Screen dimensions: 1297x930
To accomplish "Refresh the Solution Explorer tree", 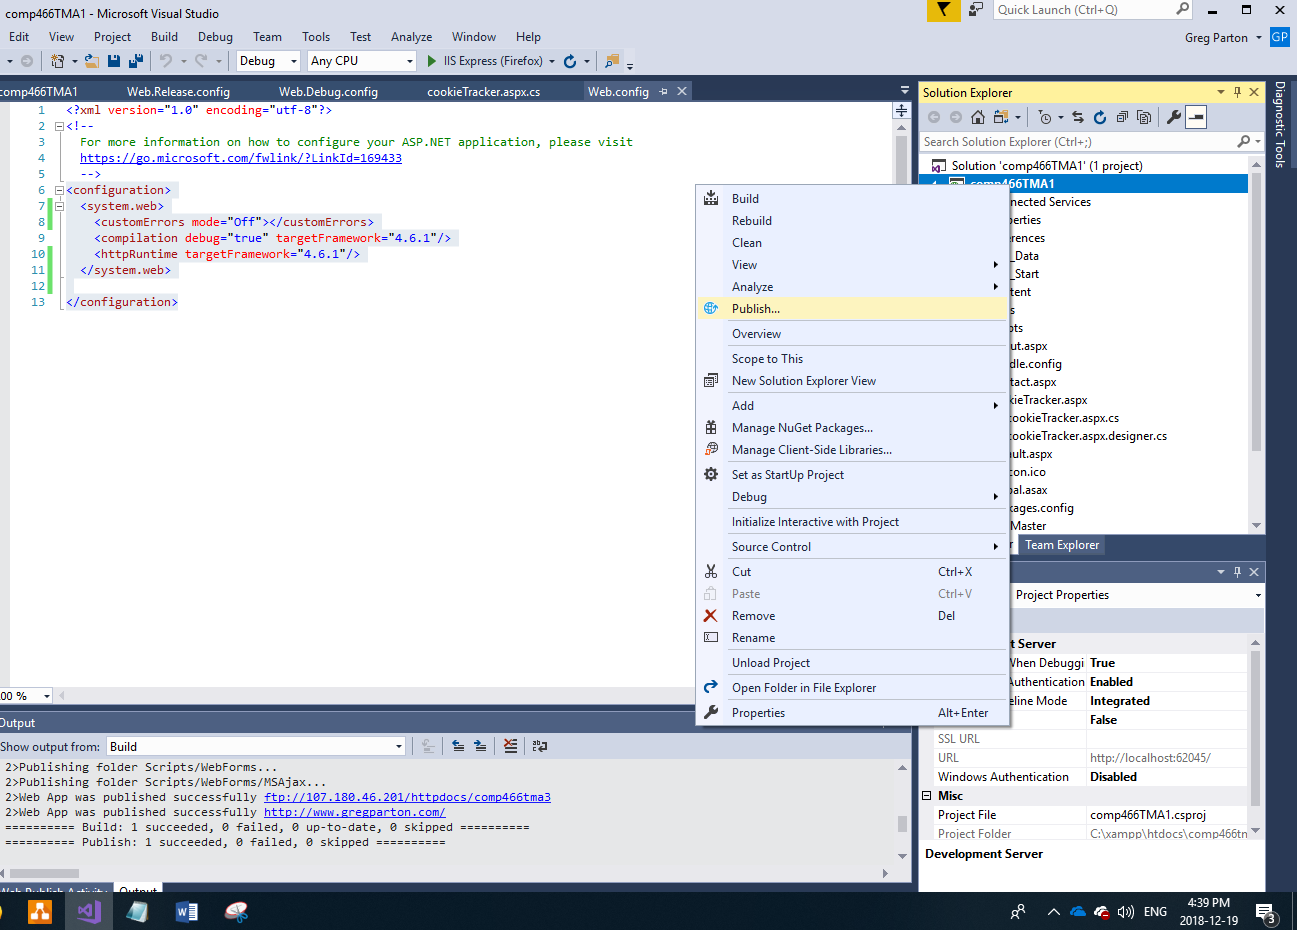I will tap(1100, 117).
